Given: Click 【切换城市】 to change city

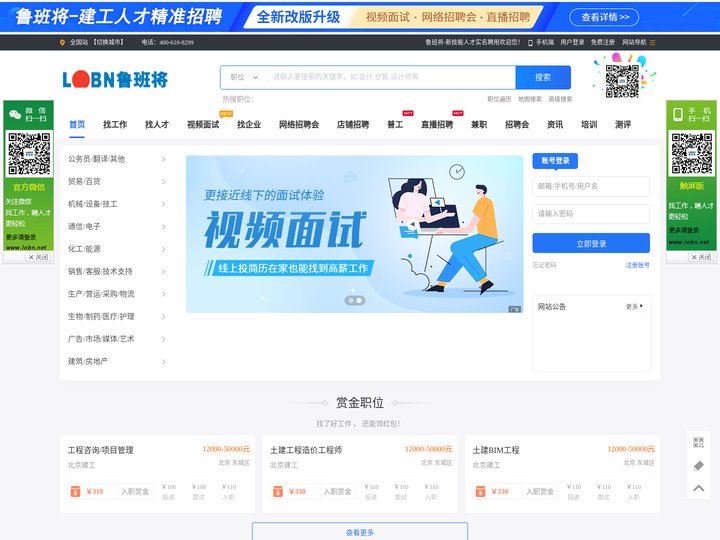Looking at the screenshot, I should (108, 42).
